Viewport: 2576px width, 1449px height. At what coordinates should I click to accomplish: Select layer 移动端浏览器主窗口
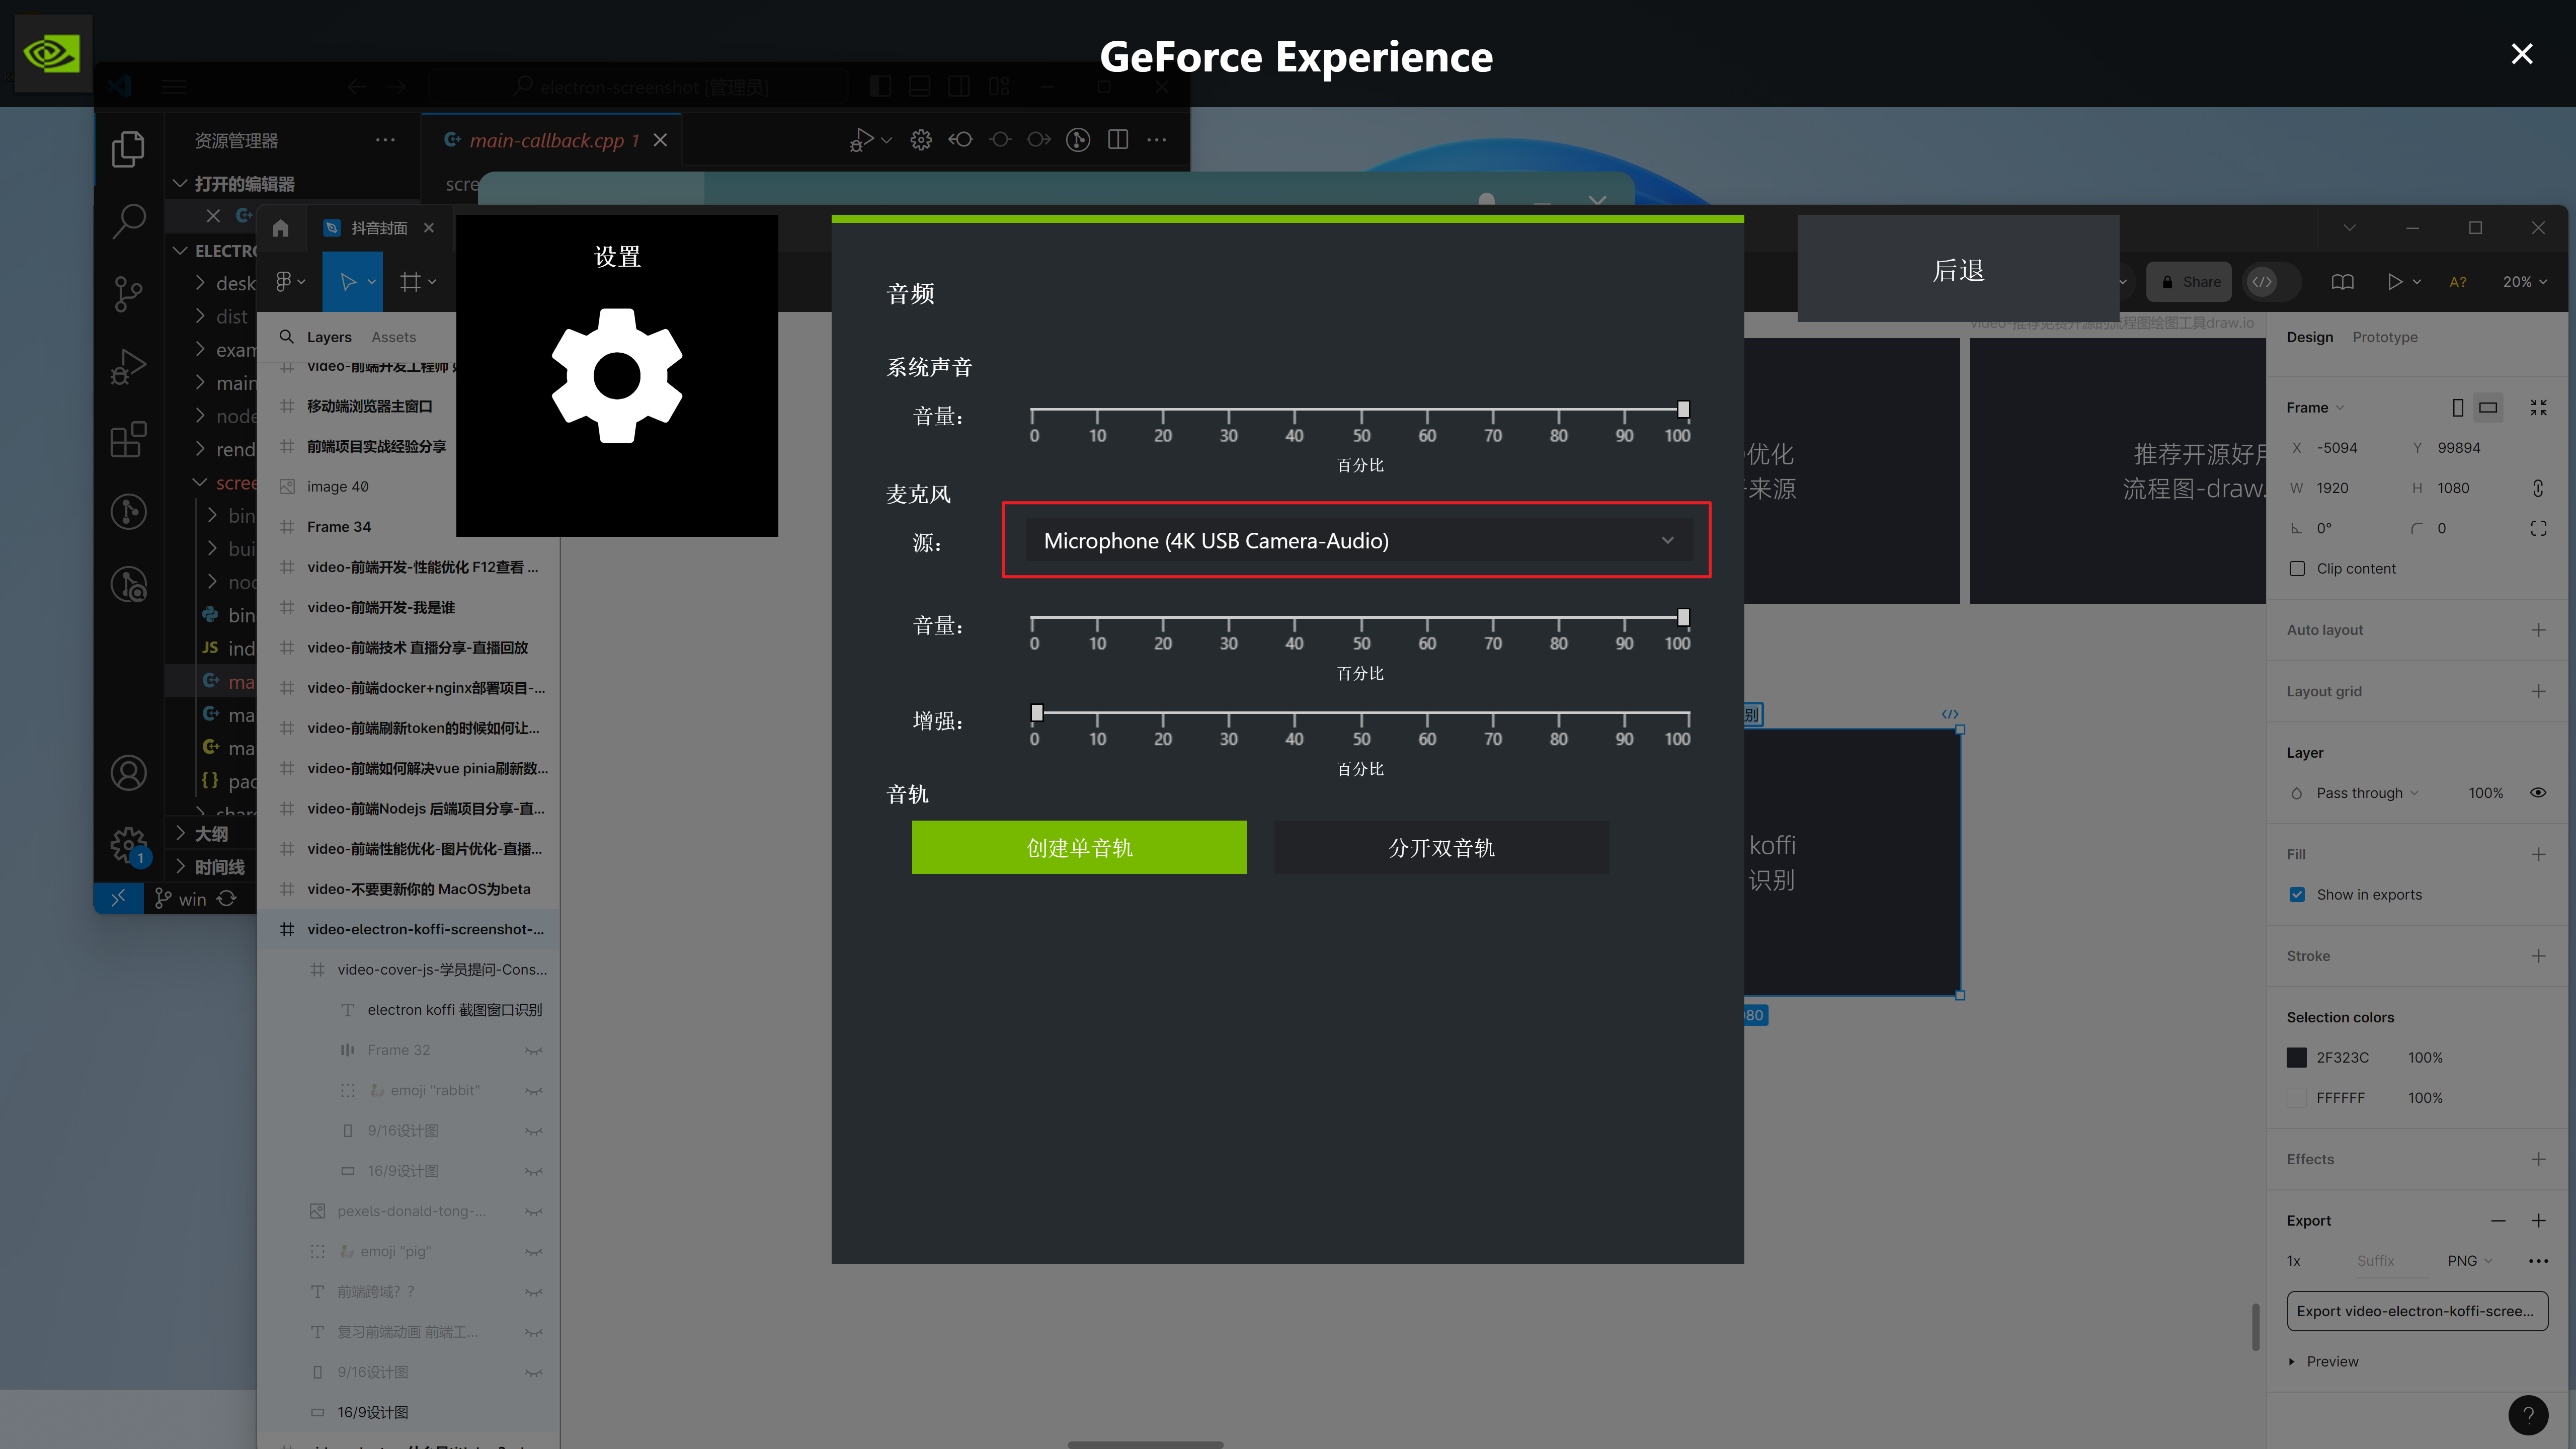coord(369,406)
